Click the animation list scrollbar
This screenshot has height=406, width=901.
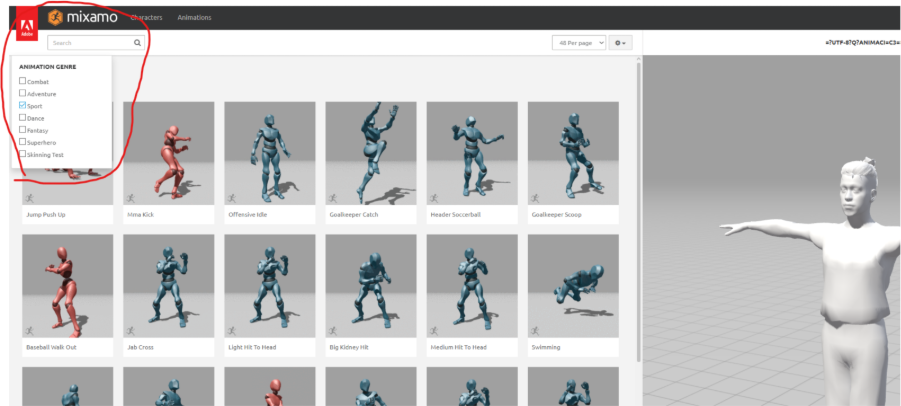tap(637, 210)
